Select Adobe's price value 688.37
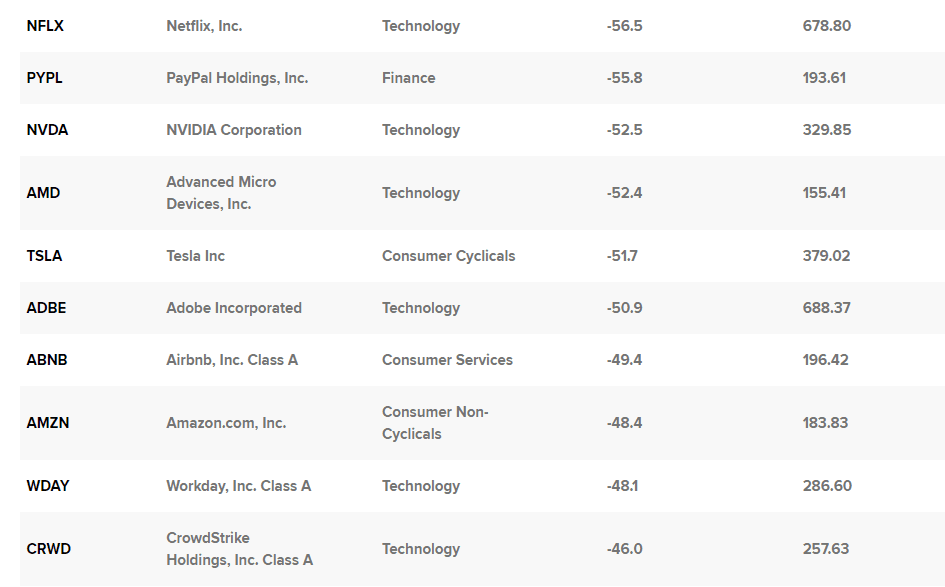Viewport: 945px width, 587px height. click(x=826, y=308)
